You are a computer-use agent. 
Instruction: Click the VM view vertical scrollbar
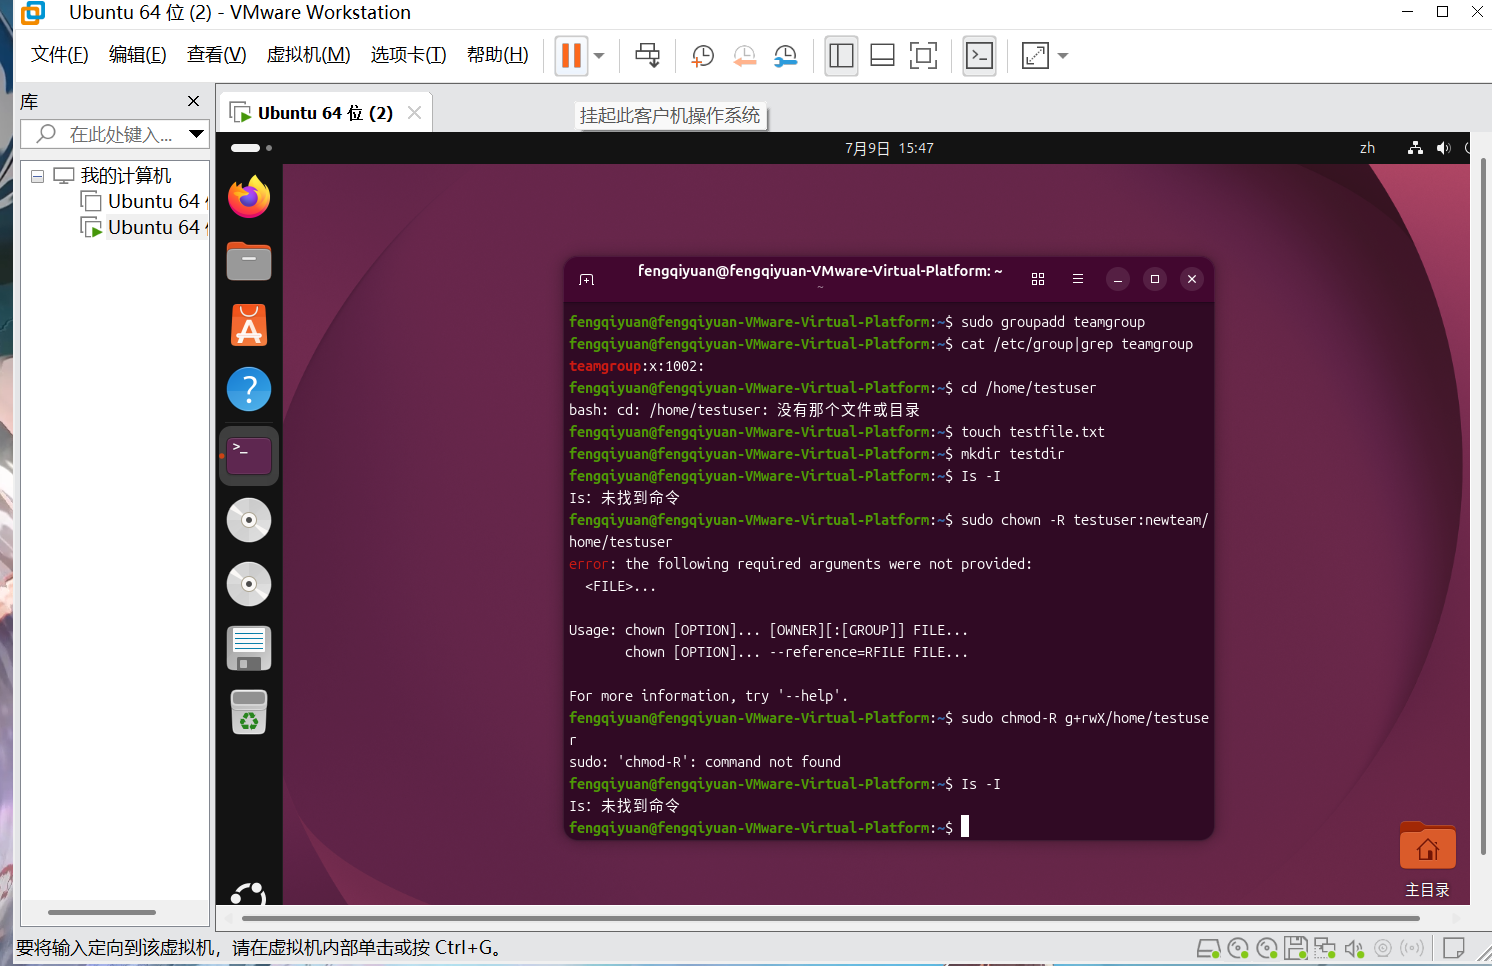(x=1482, y=505)
